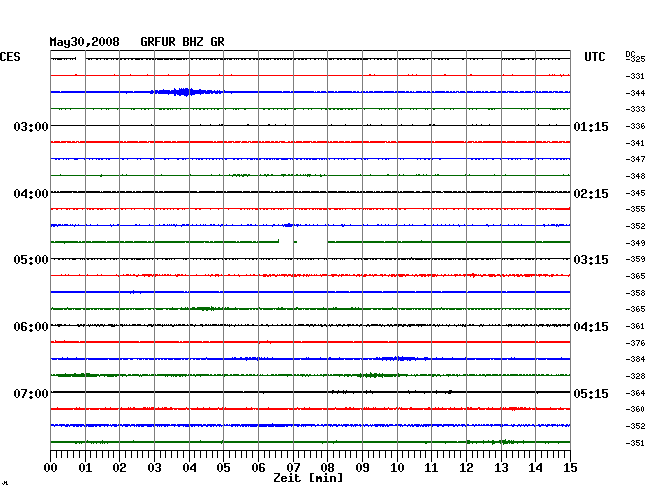Click x-axis minute tick label 11
Image resolution: width=650 pixels, height=494 pixels.
point(431,468)
